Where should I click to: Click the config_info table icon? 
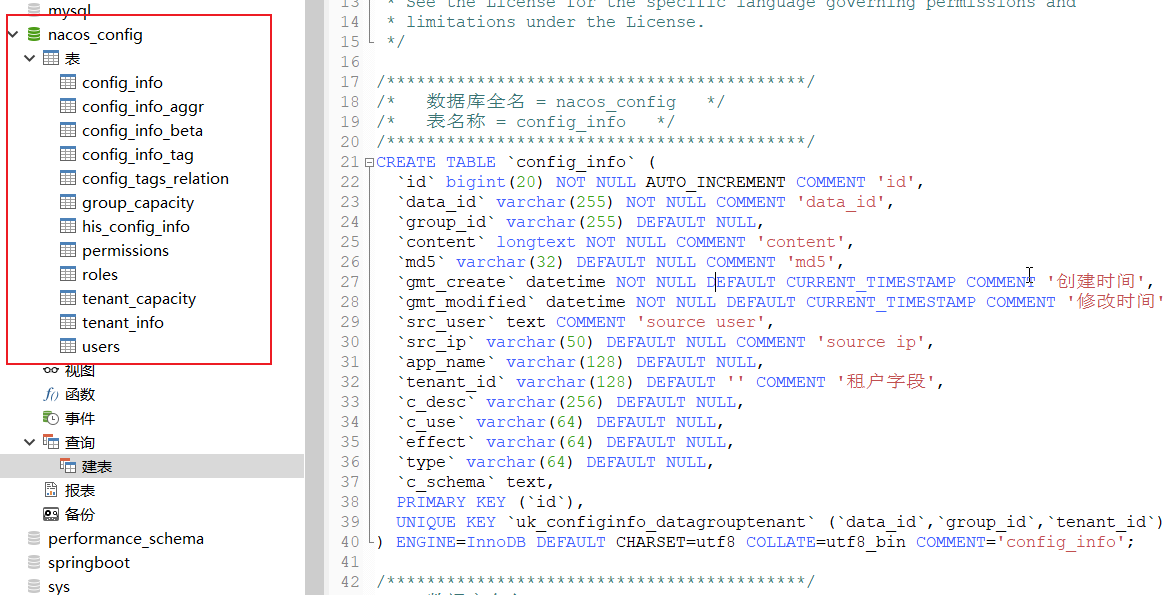tap(68, 82)
